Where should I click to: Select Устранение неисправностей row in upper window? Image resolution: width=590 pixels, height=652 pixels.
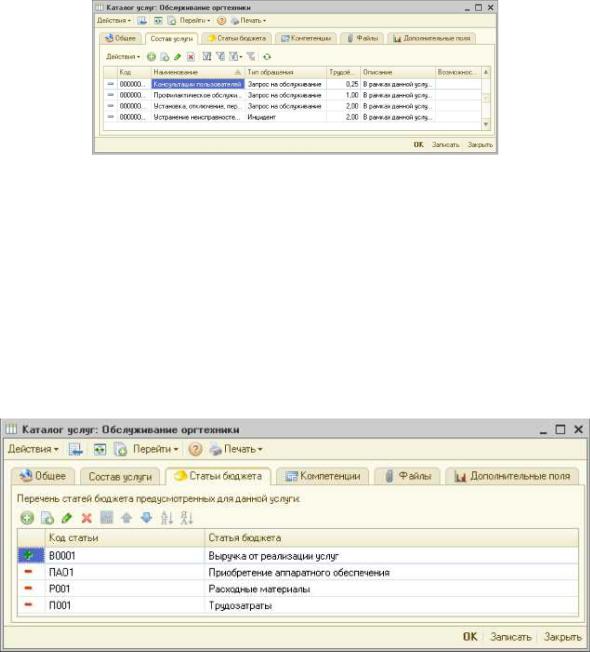(293, 117)
